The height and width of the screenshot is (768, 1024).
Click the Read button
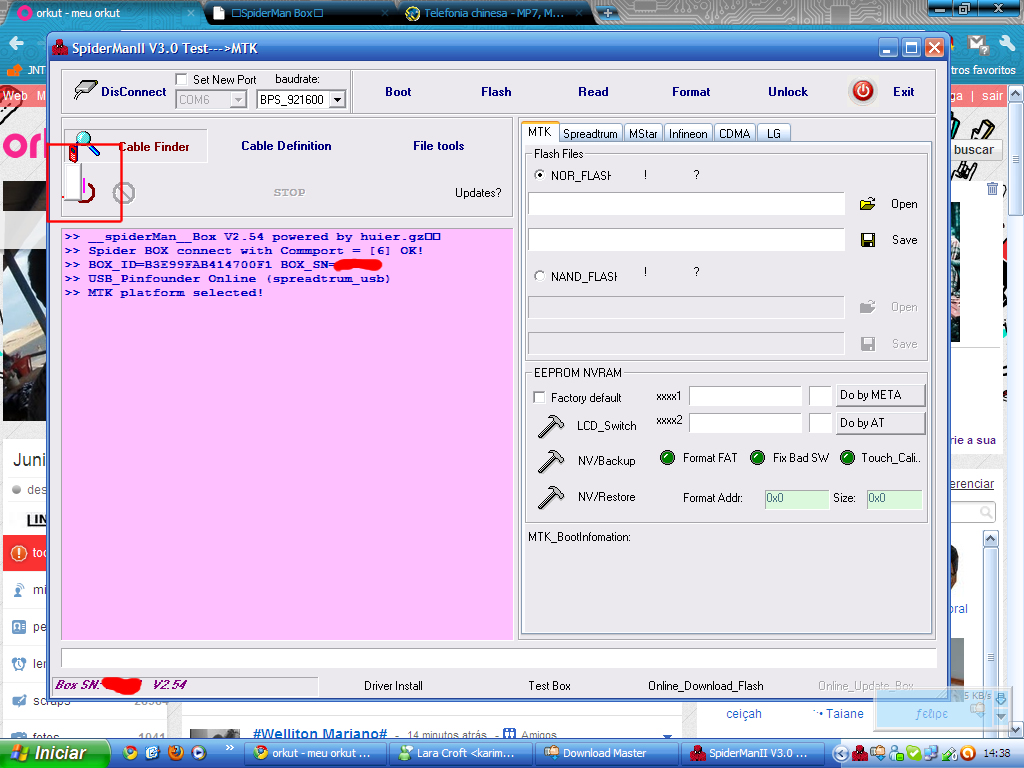click(x=593, y=92)
